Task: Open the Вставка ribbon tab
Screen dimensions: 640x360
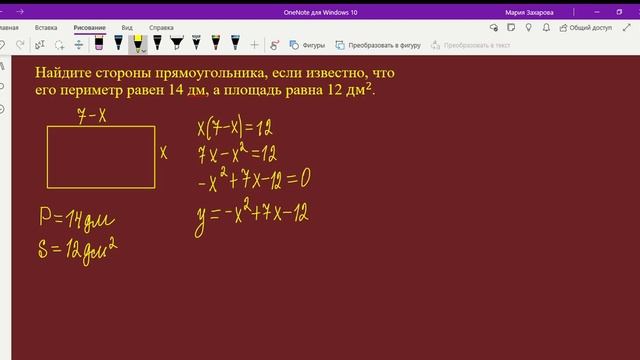Action: 46,28
